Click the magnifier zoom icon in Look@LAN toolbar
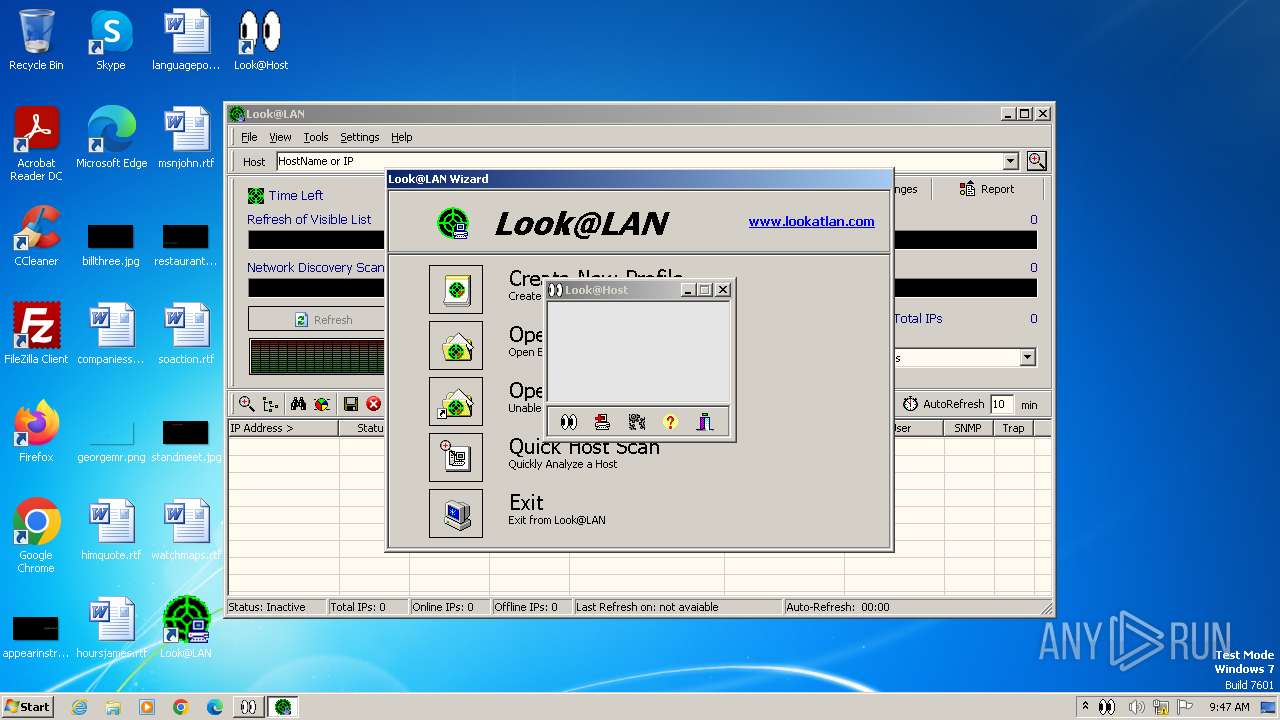 click(246, 404)
